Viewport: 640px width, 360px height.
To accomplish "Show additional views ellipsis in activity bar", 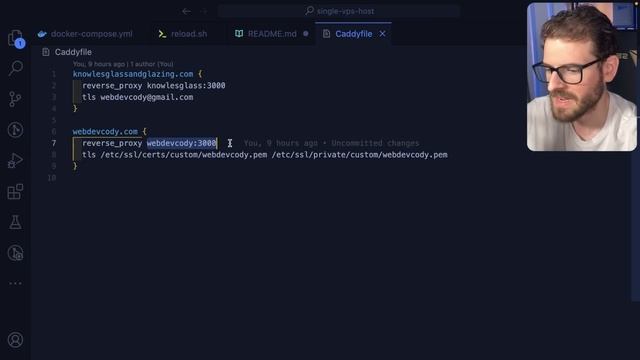I will pos(15,283).
